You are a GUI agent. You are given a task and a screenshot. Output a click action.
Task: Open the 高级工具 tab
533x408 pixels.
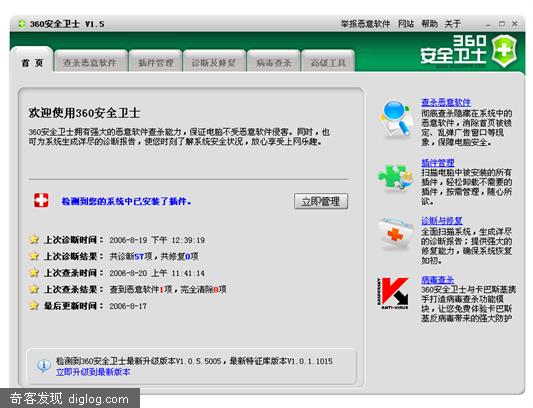pos(328,63)
